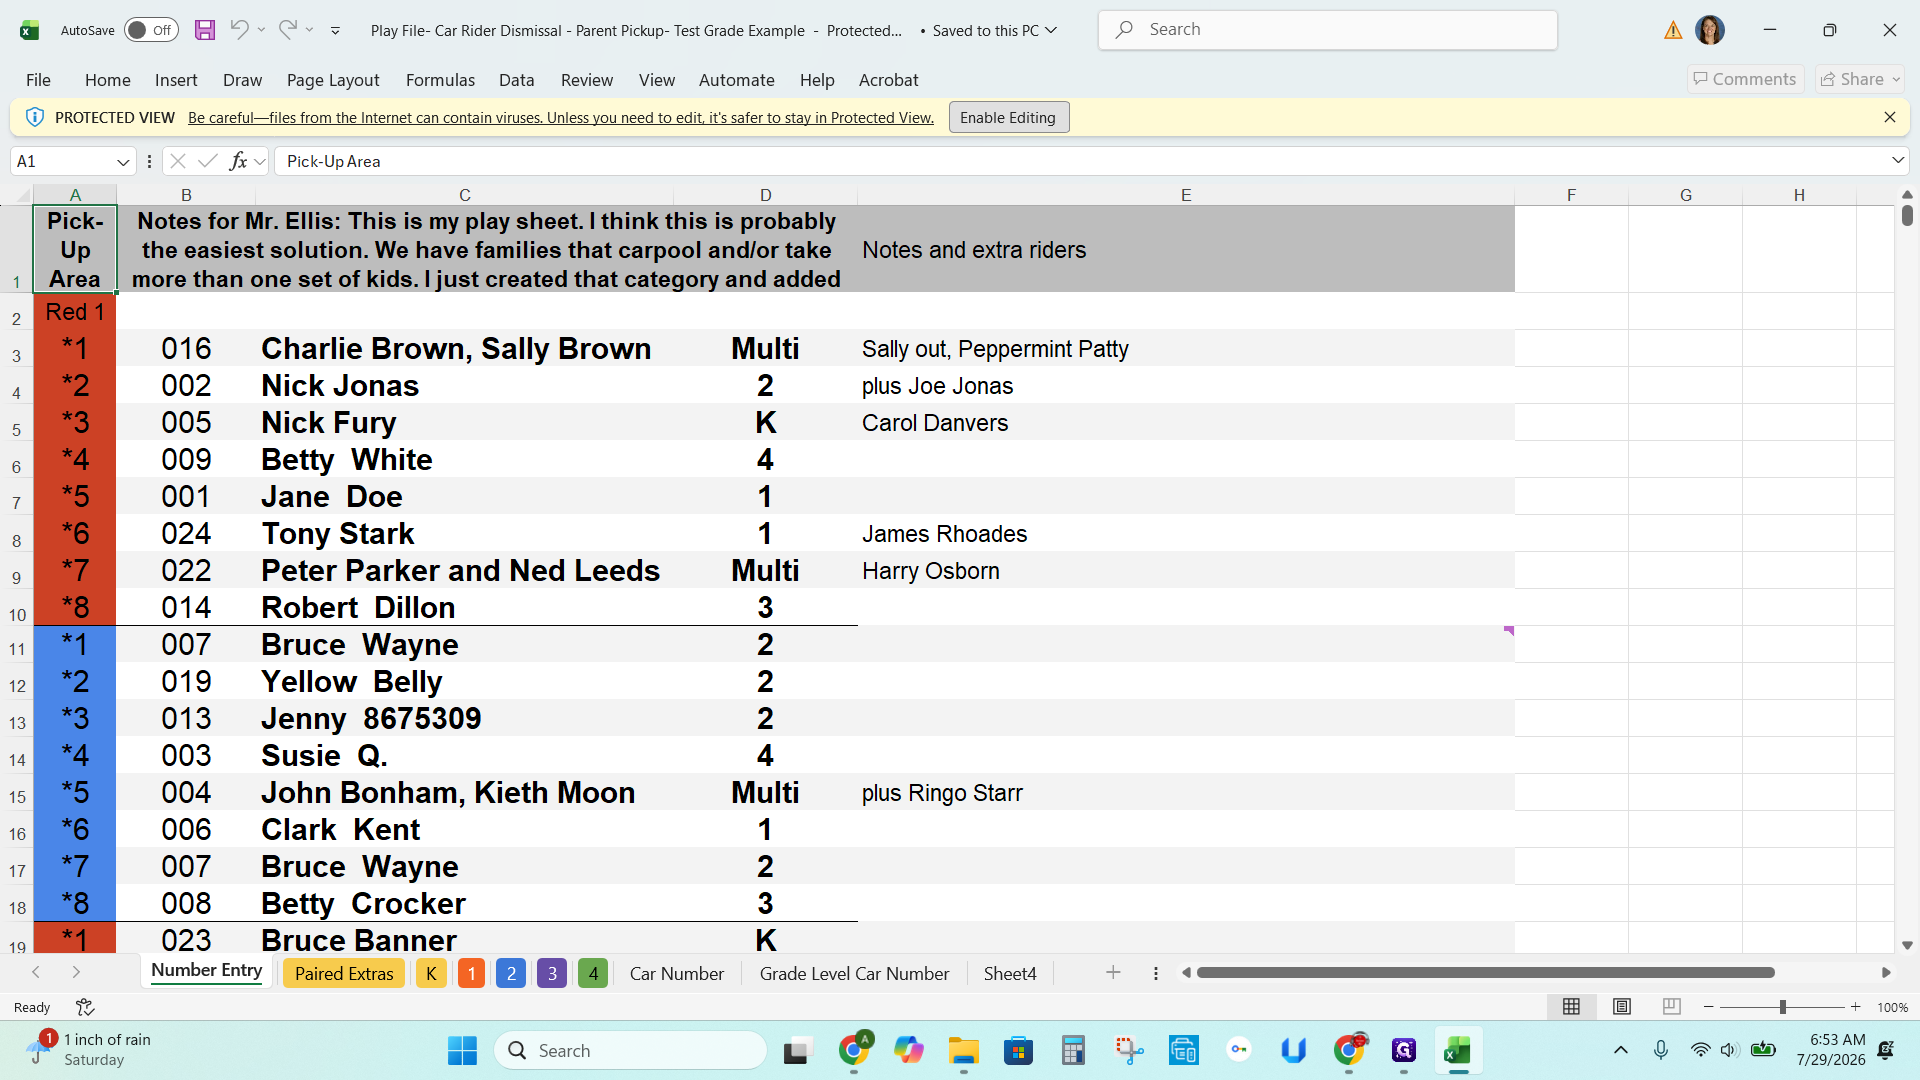Open sheet tab options three-dot icon
Image resolution: width=1920 pixels, height=1080 pixels.
1156,973
